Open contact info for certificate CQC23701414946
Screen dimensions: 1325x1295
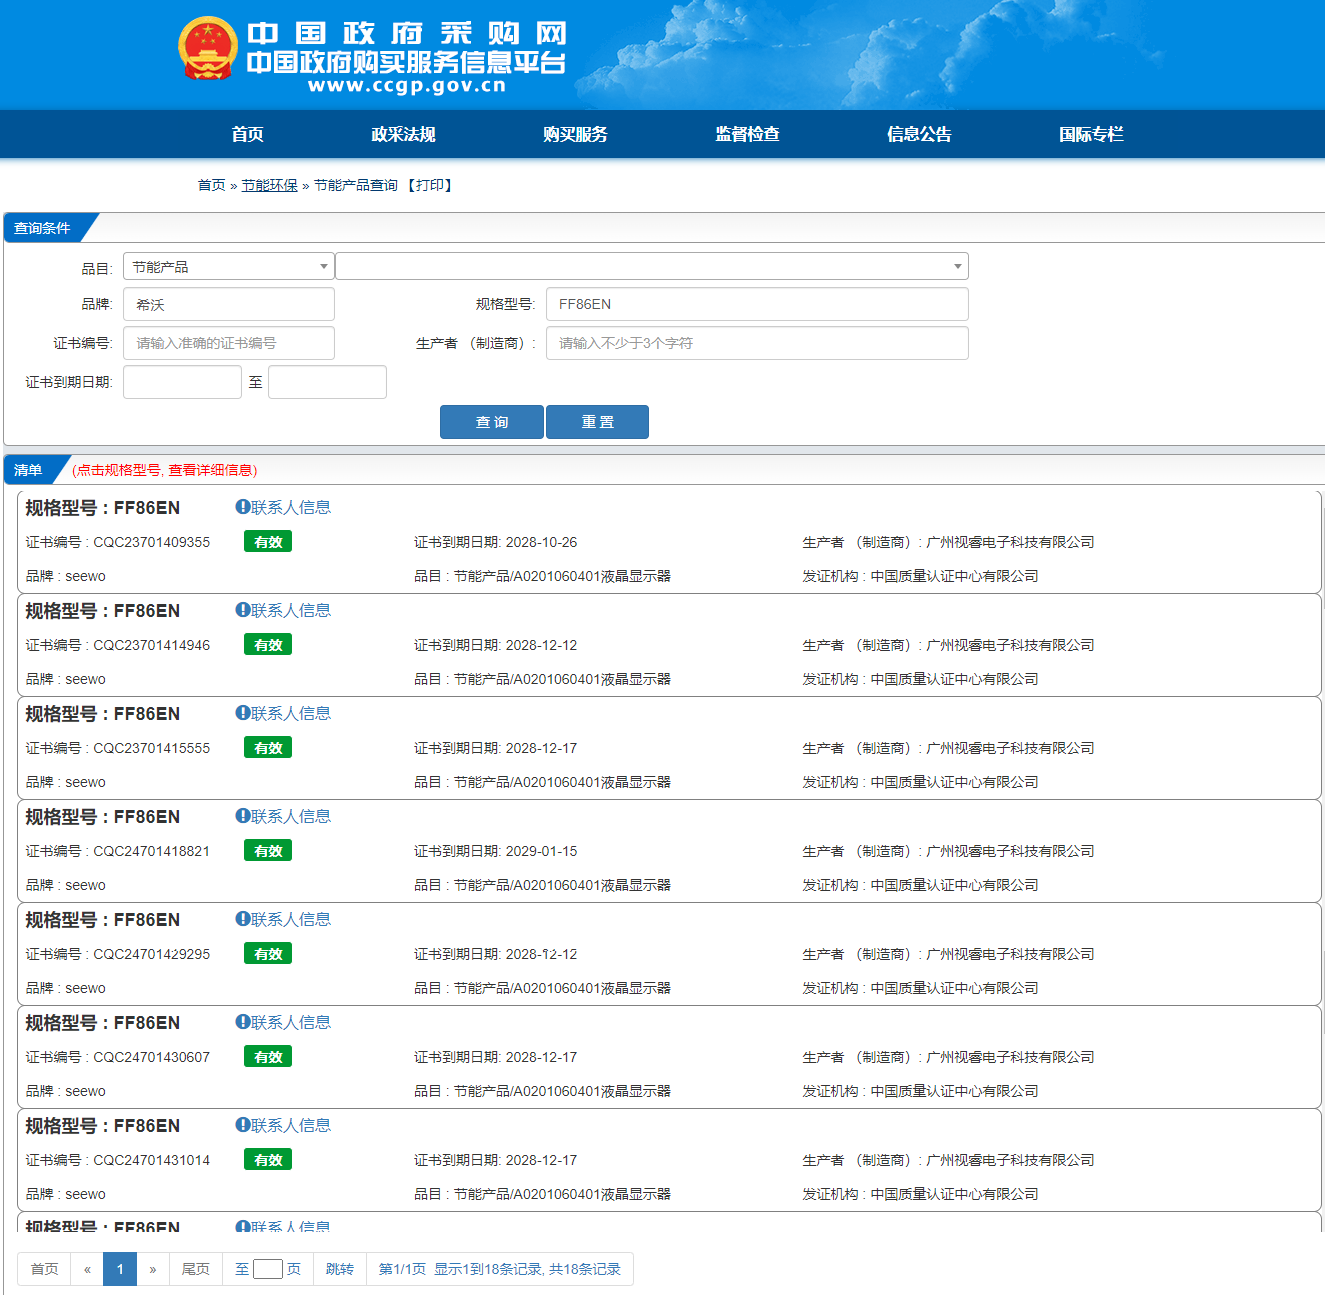(x=283, y=611)
